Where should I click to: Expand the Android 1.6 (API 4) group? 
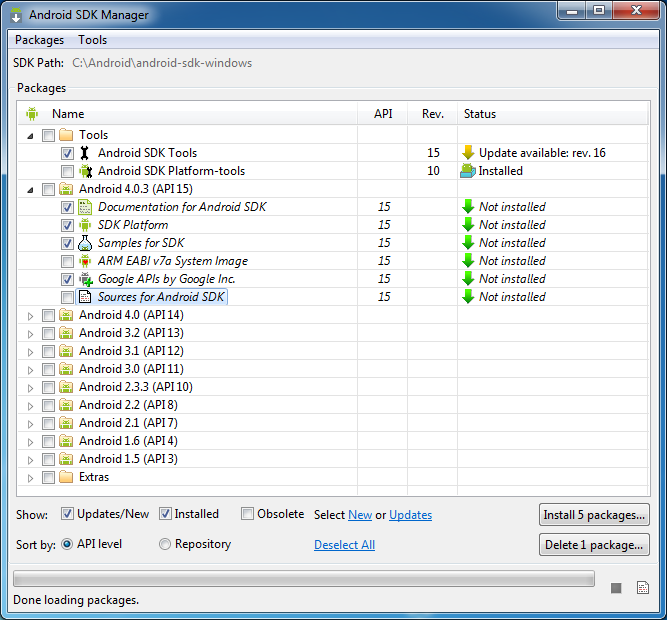[x=30, y=442]
